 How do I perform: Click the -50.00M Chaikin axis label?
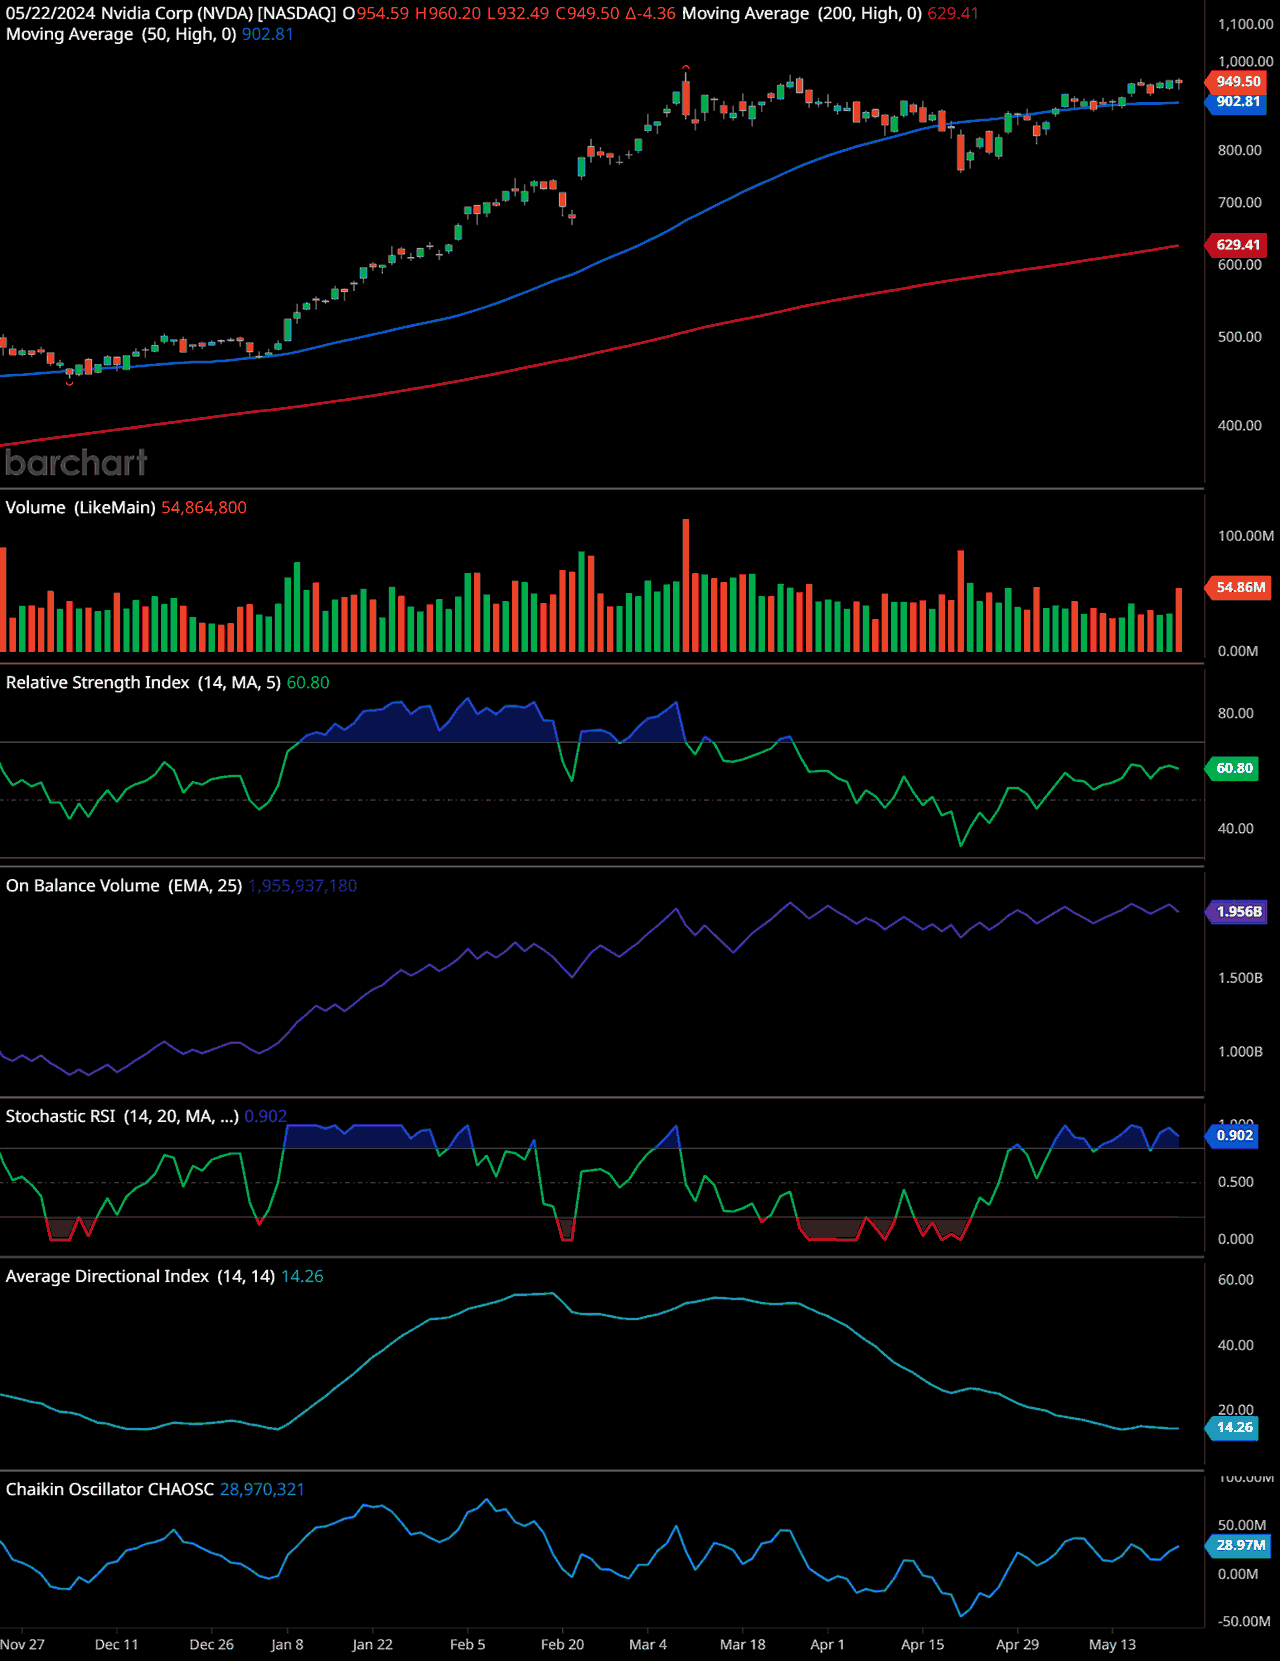pos(1244,1621)
